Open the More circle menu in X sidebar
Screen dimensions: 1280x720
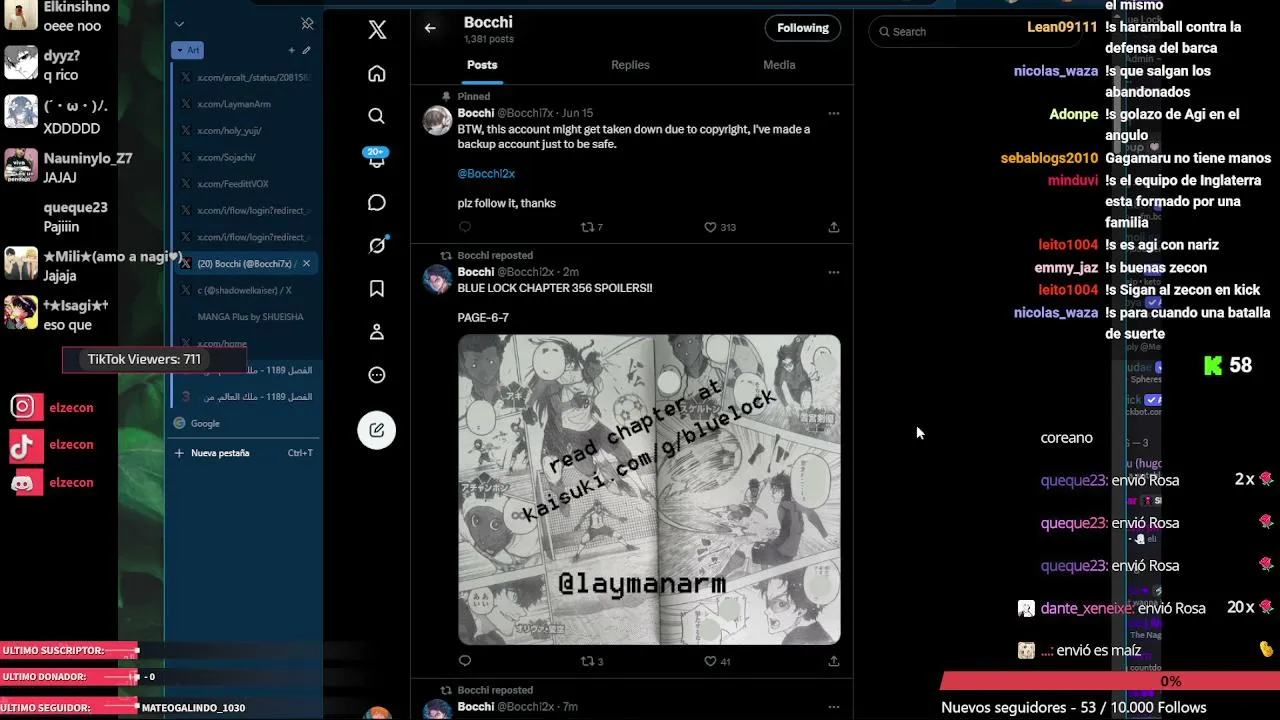point(377,375)
